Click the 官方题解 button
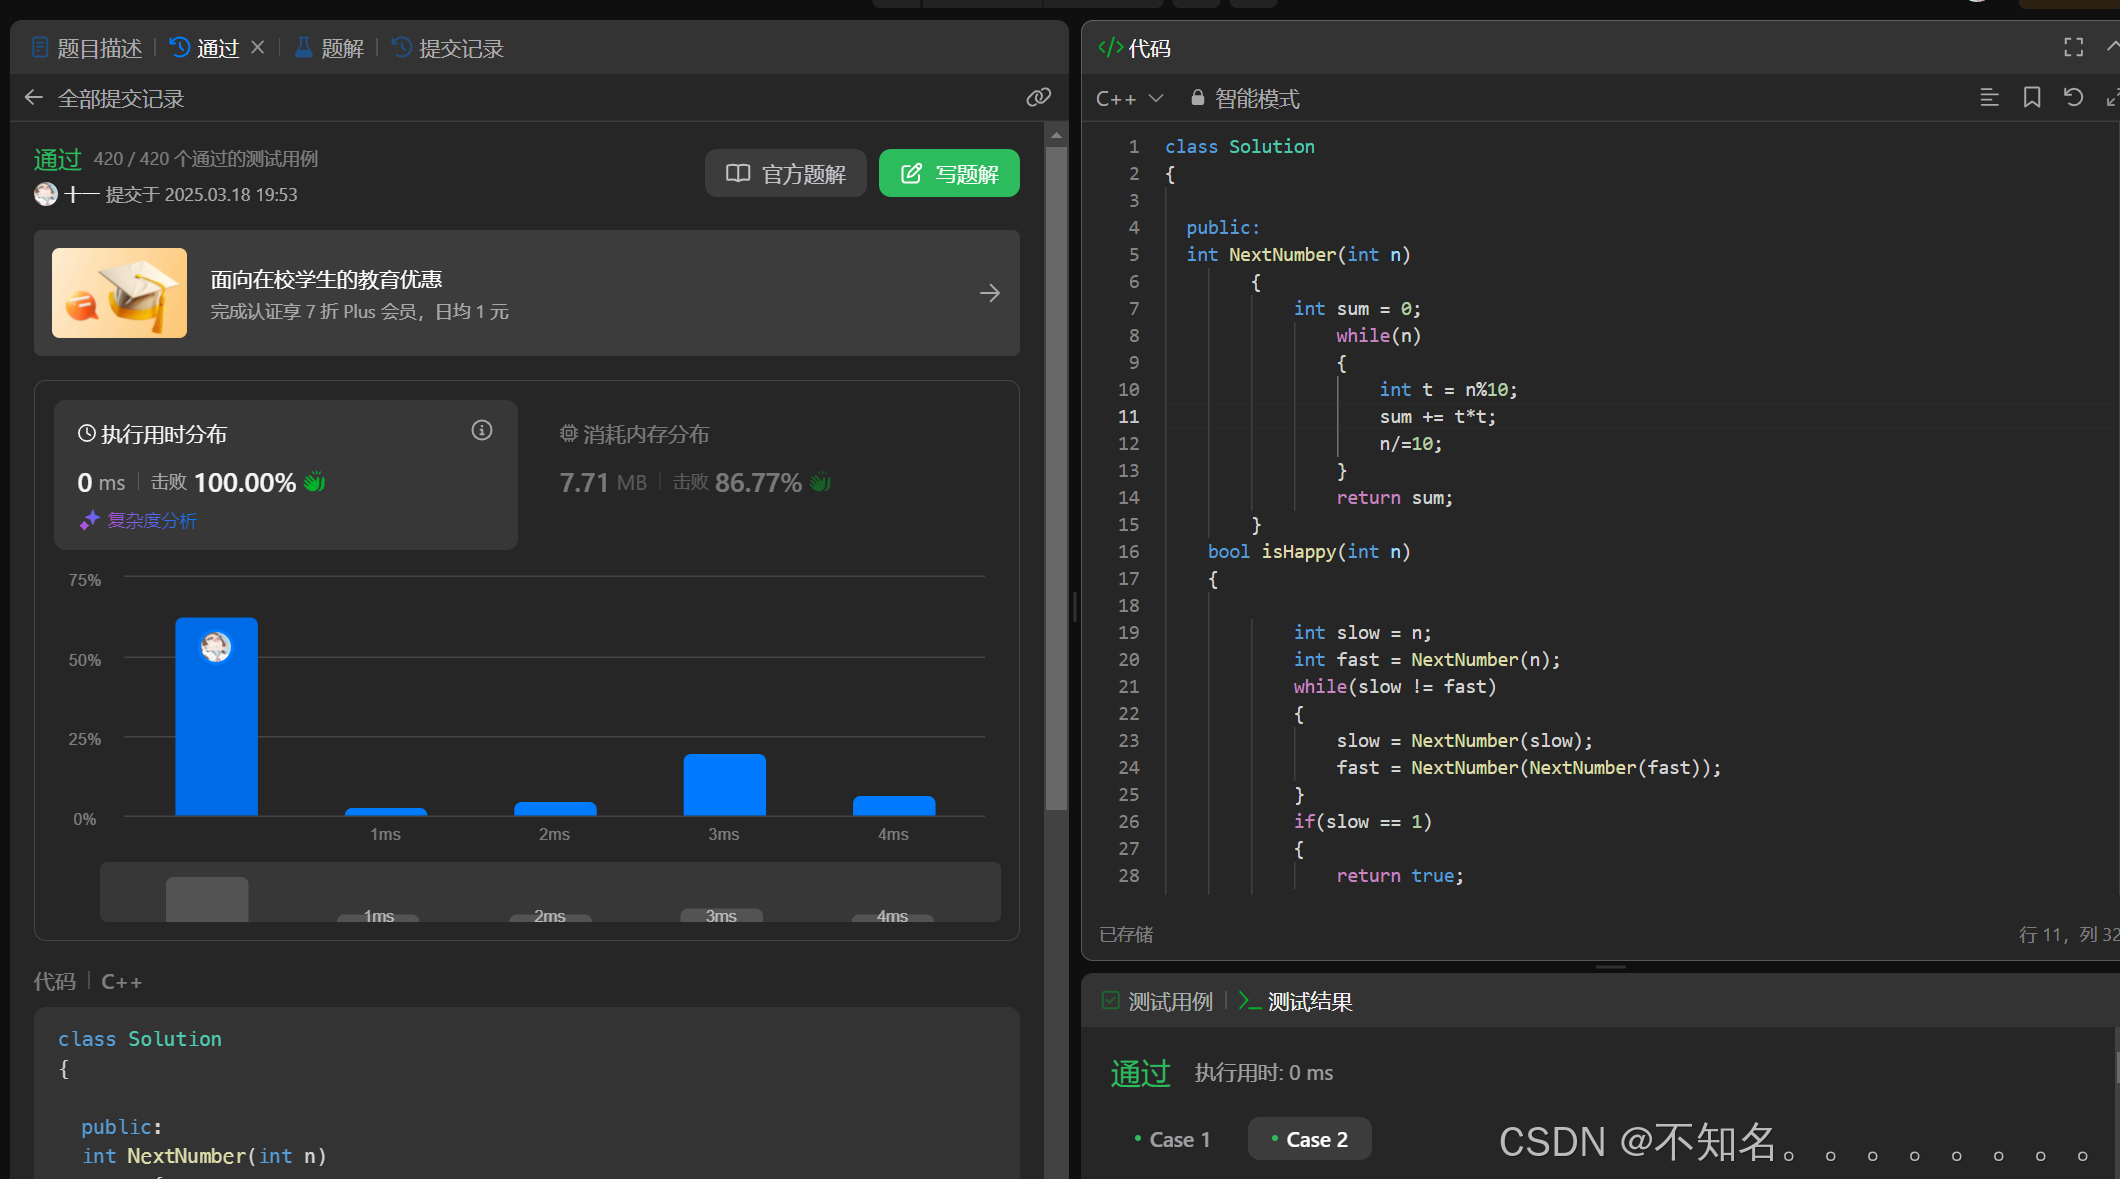This screenshot has height=1179, width=2120. click(x=785, y=174)
